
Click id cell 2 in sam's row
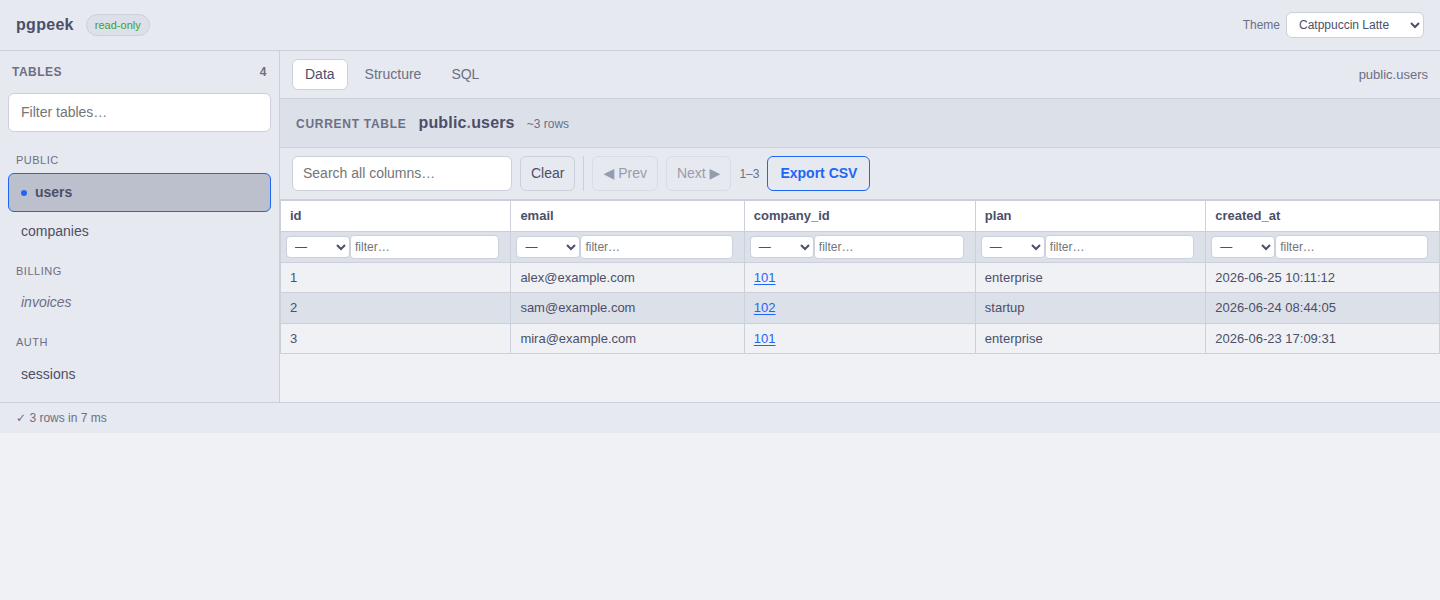click(395, 307)
